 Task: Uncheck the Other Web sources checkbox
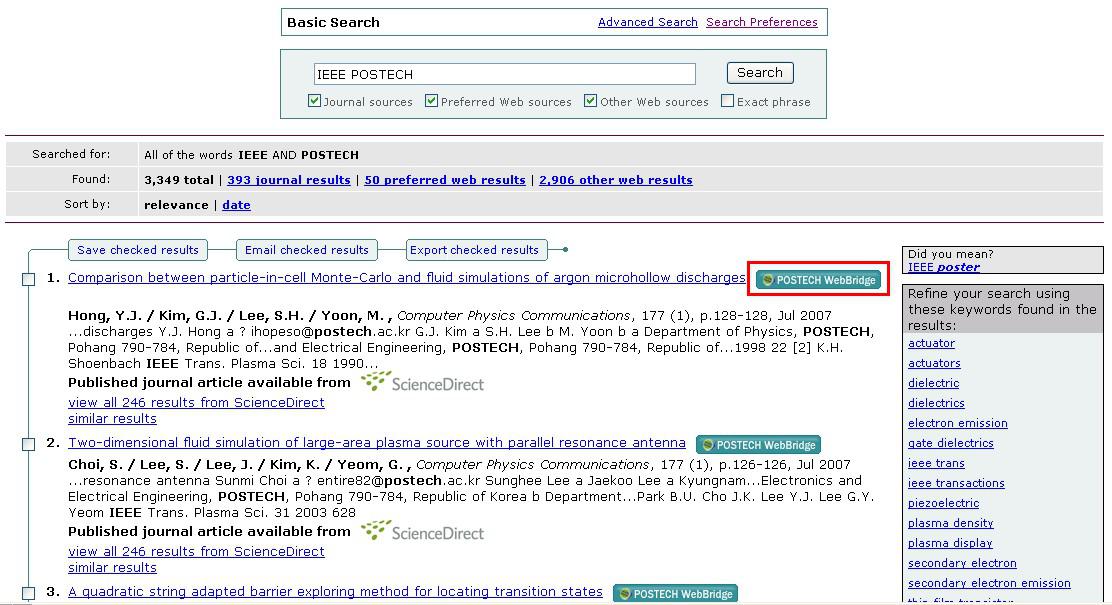(x=590, y=101)
